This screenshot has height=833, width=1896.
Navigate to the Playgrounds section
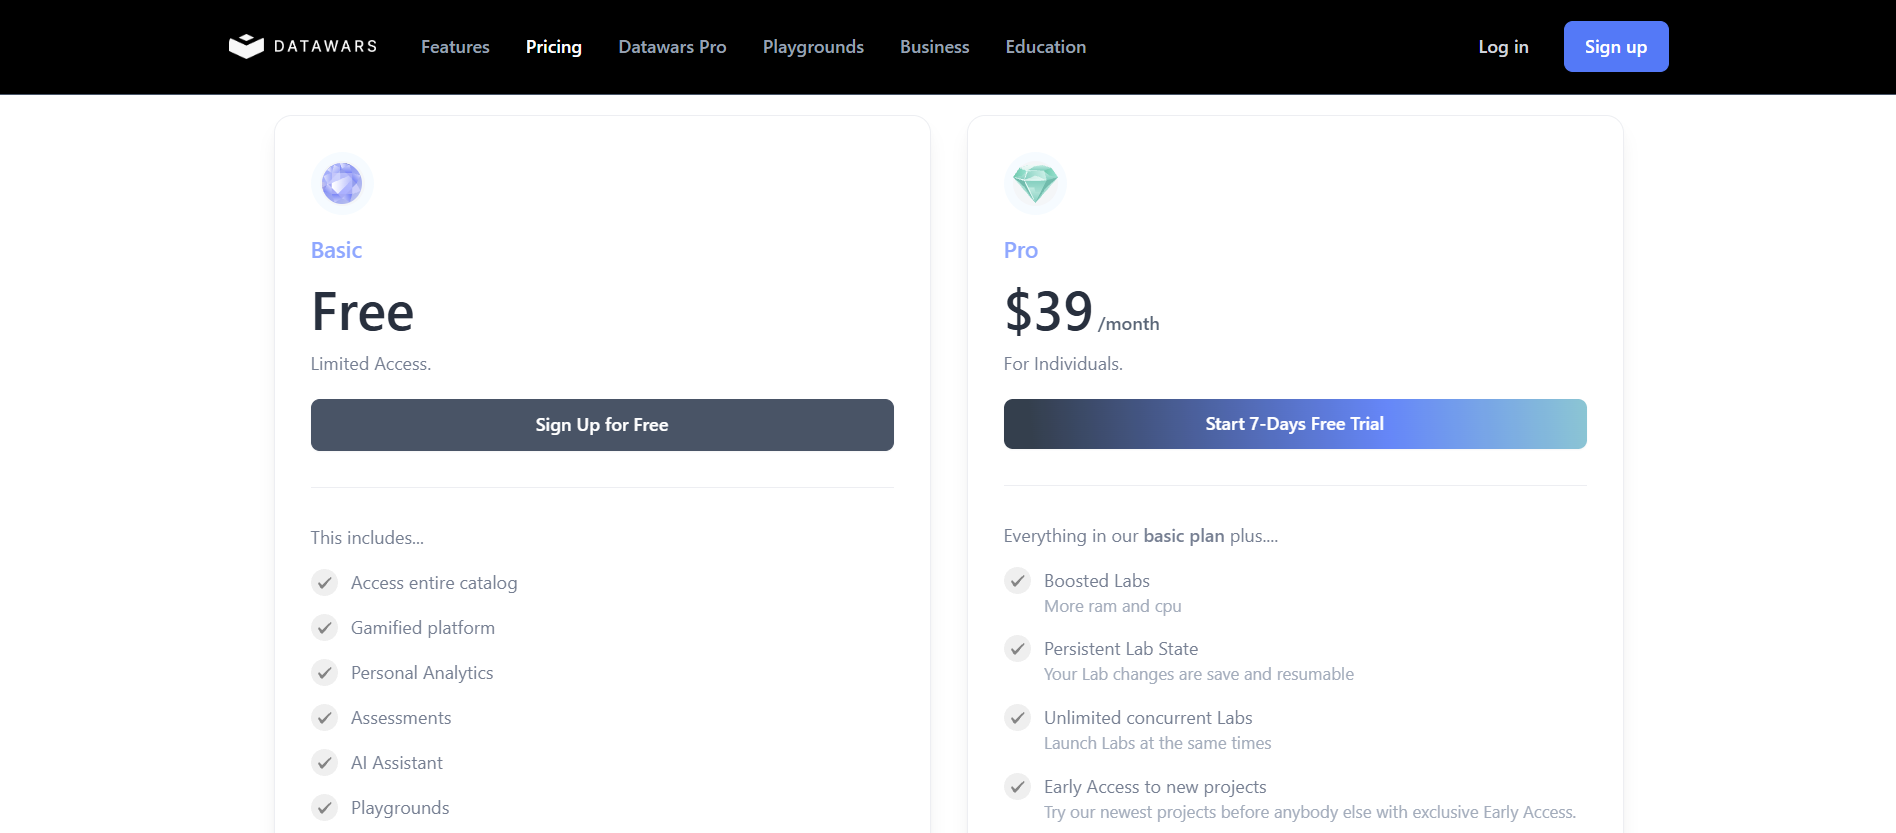tap(813, 46)
